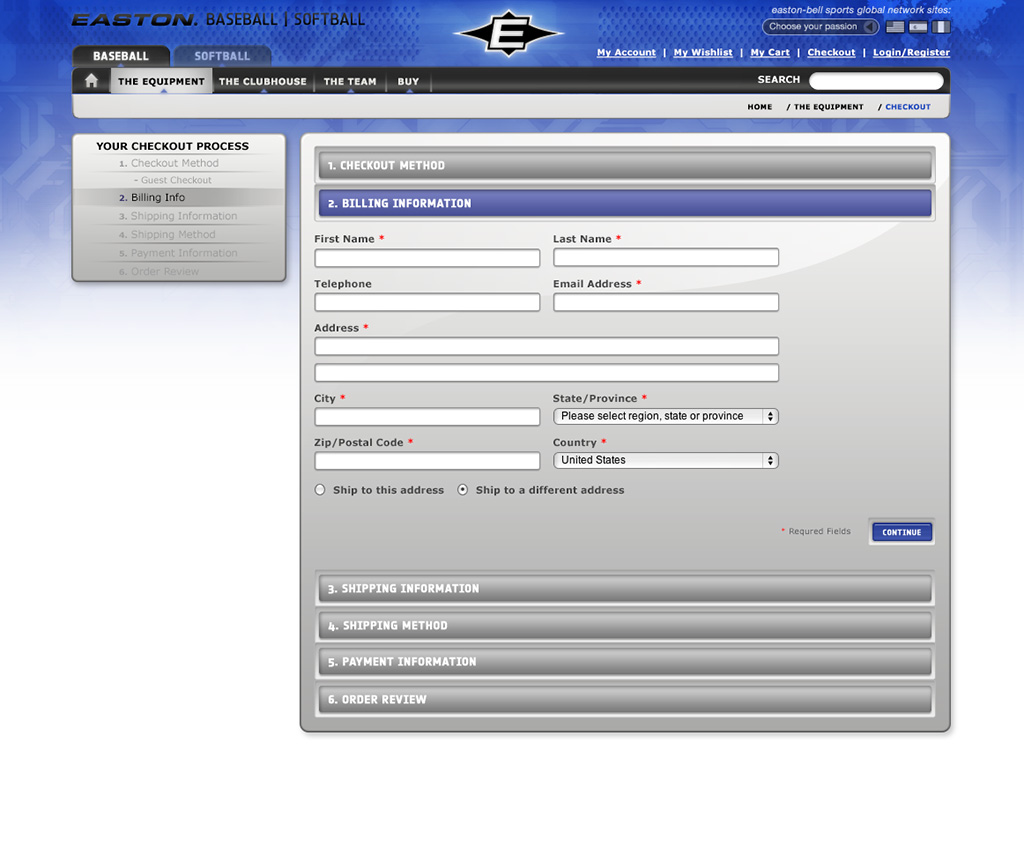Open the State/Province dropdown
The height and width of the screenshot is (847, 1024).
pyautogui.click(x=665, y=416)
